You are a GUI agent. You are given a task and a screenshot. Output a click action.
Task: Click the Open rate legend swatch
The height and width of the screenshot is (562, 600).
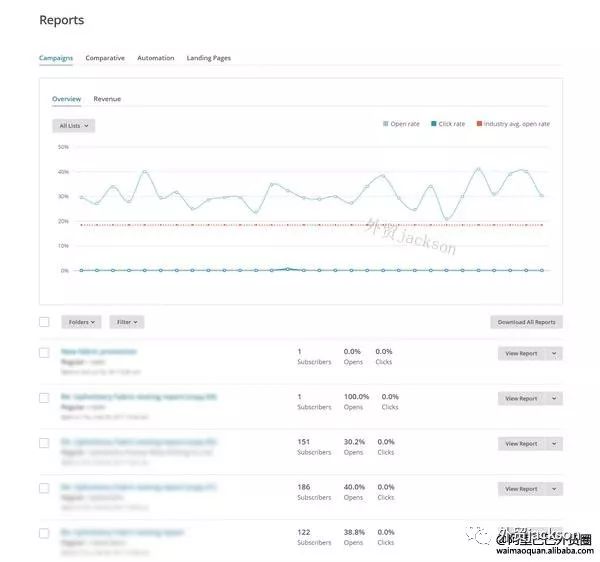[386, 124]
